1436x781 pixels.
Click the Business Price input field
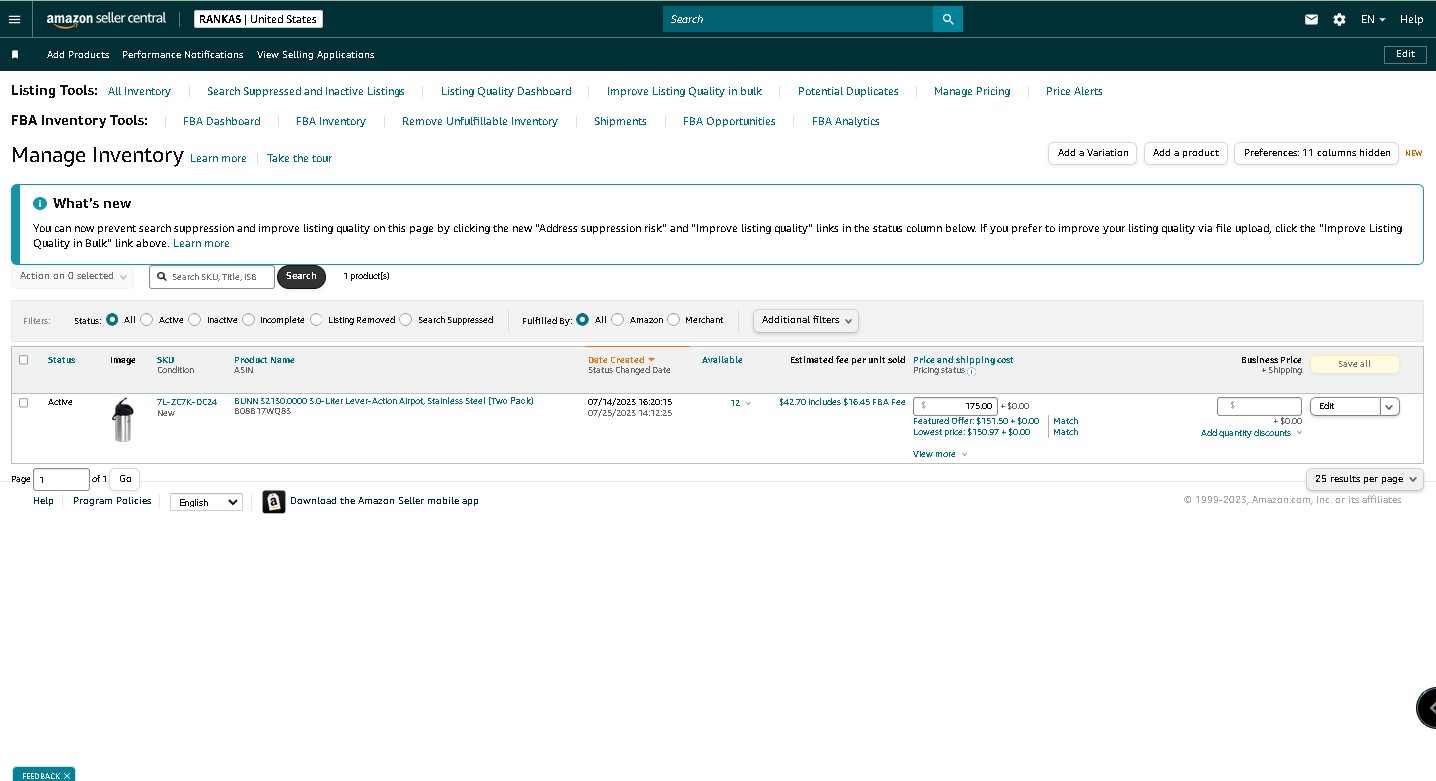[x=1259, y=406]
